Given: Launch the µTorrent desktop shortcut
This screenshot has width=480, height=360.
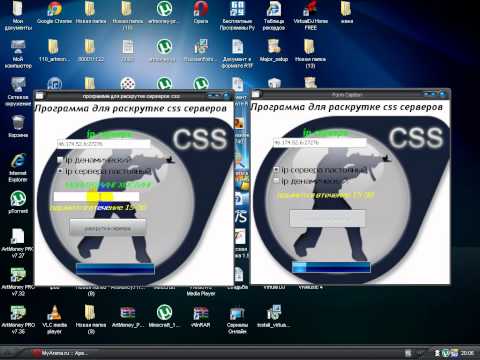Looking at the screenshot, I should 18,202.
